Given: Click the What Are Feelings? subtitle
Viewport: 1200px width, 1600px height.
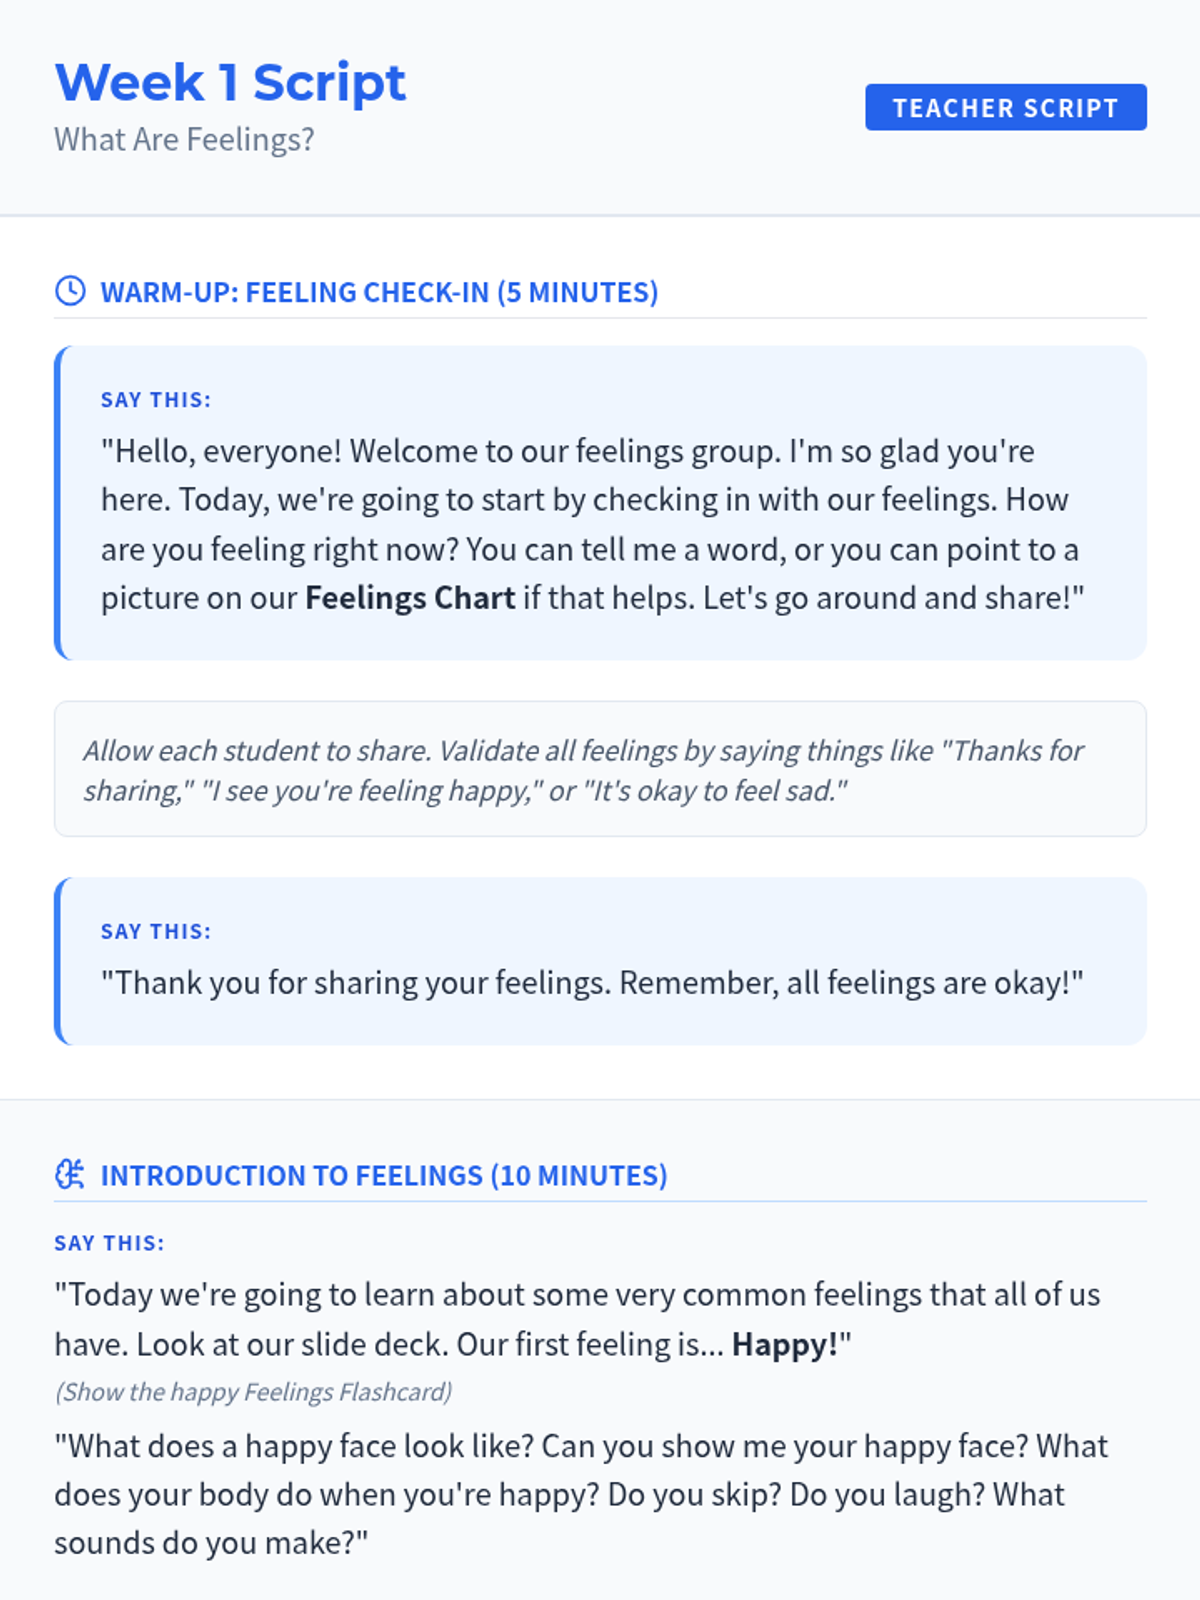Looking at the screenshot, I should pos(184,139).
